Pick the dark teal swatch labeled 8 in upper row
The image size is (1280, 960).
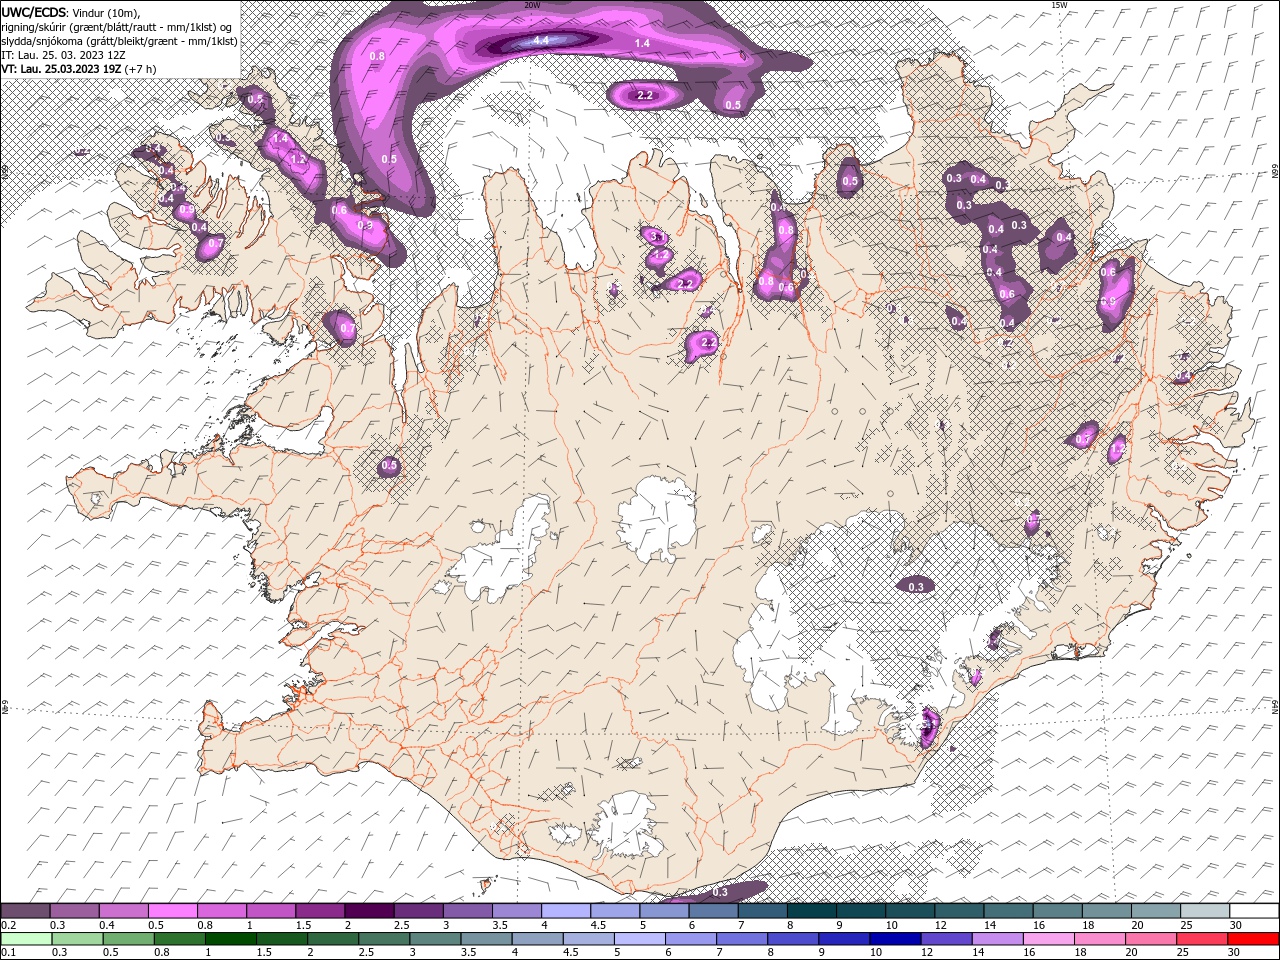click(811, 910)
